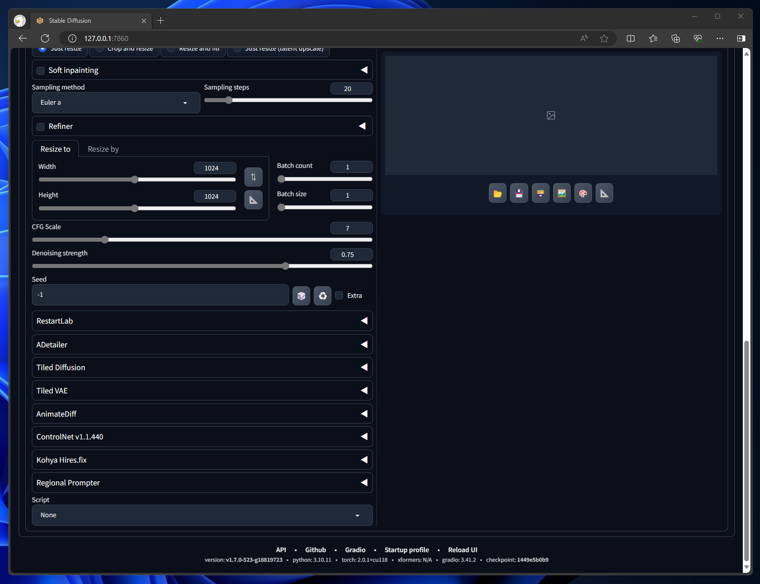Expand the Soft inpainting arrow
The width and height of the screenshot is (760, 584).
(364, 70)
